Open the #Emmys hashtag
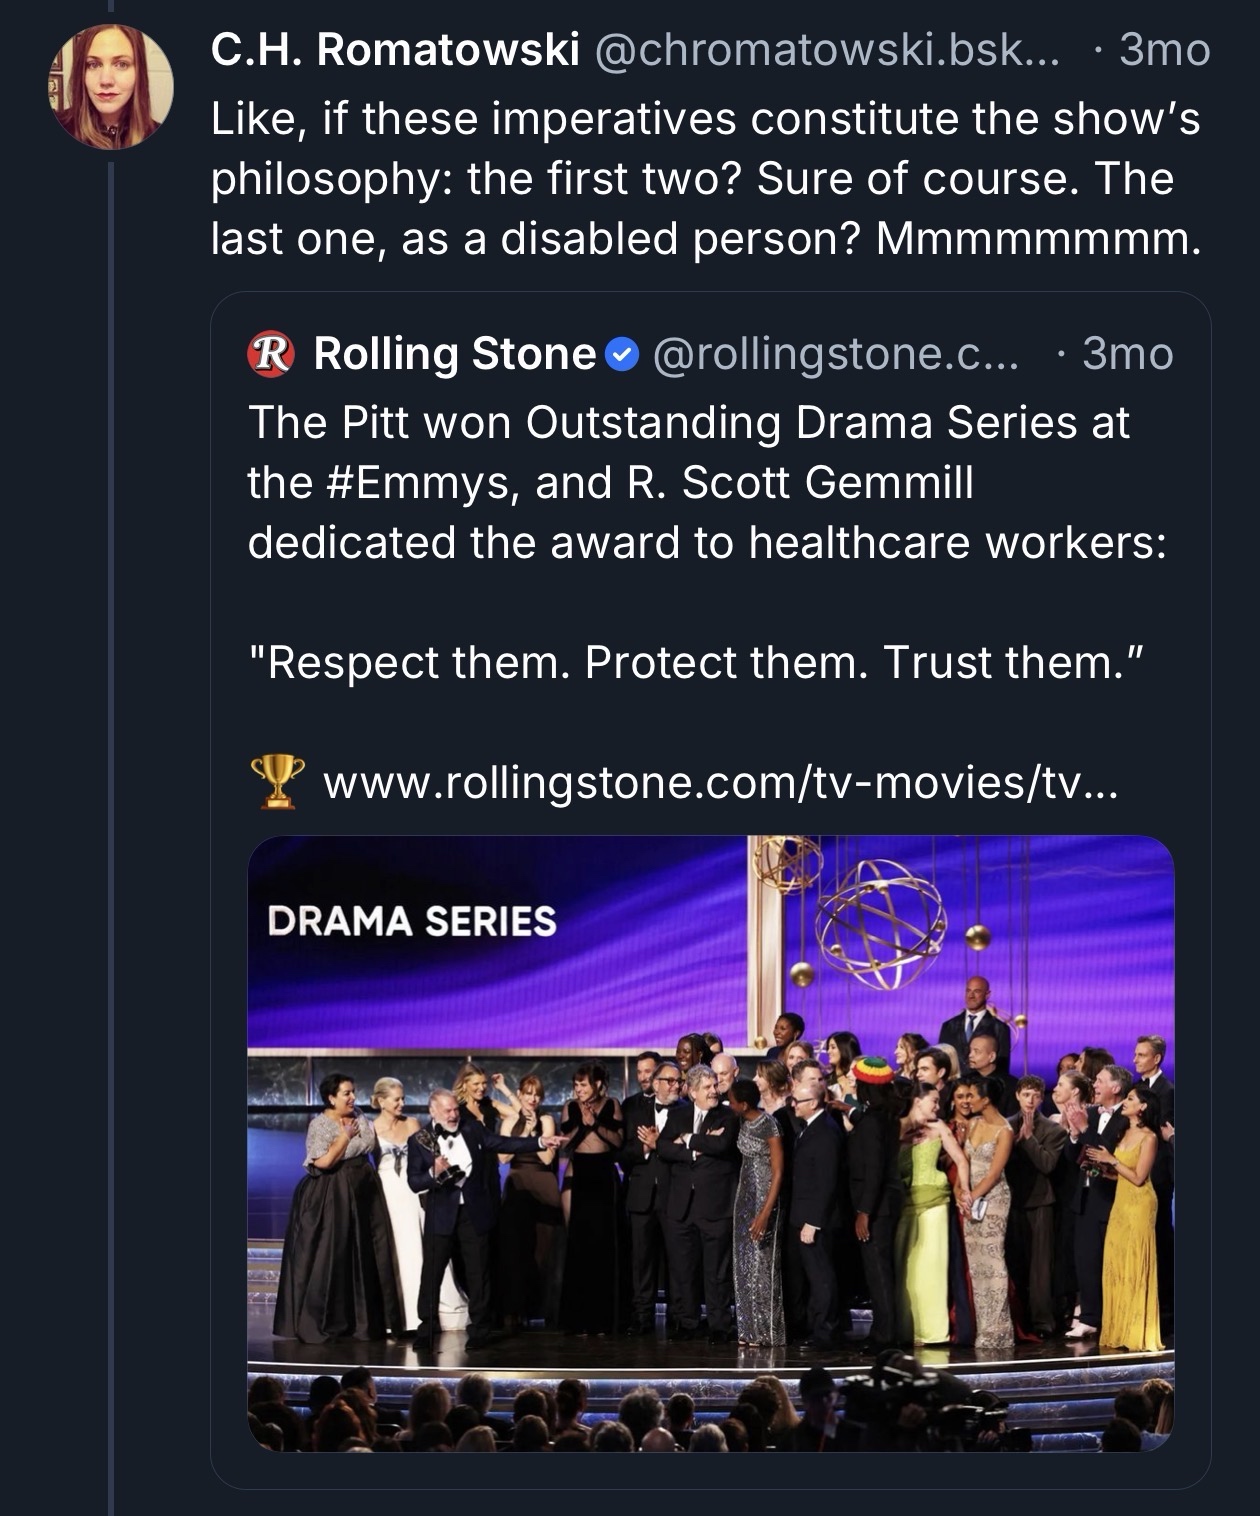Screen dimensions: 1260x1516 [x=420, y=482]
